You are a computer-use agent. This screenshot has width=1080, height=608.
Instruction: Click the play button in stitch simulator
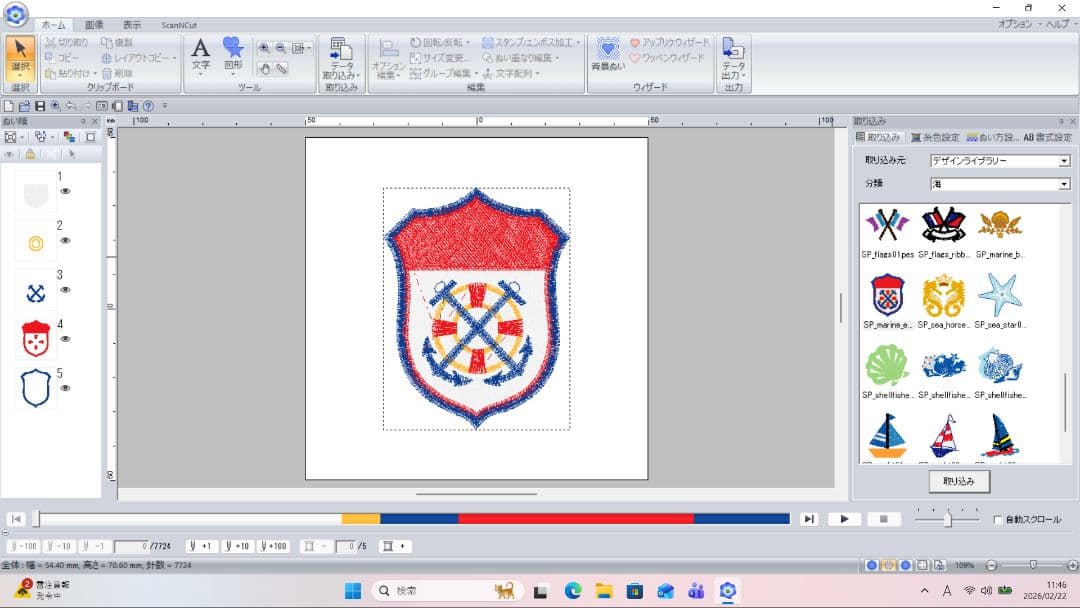tap(844, 519)
